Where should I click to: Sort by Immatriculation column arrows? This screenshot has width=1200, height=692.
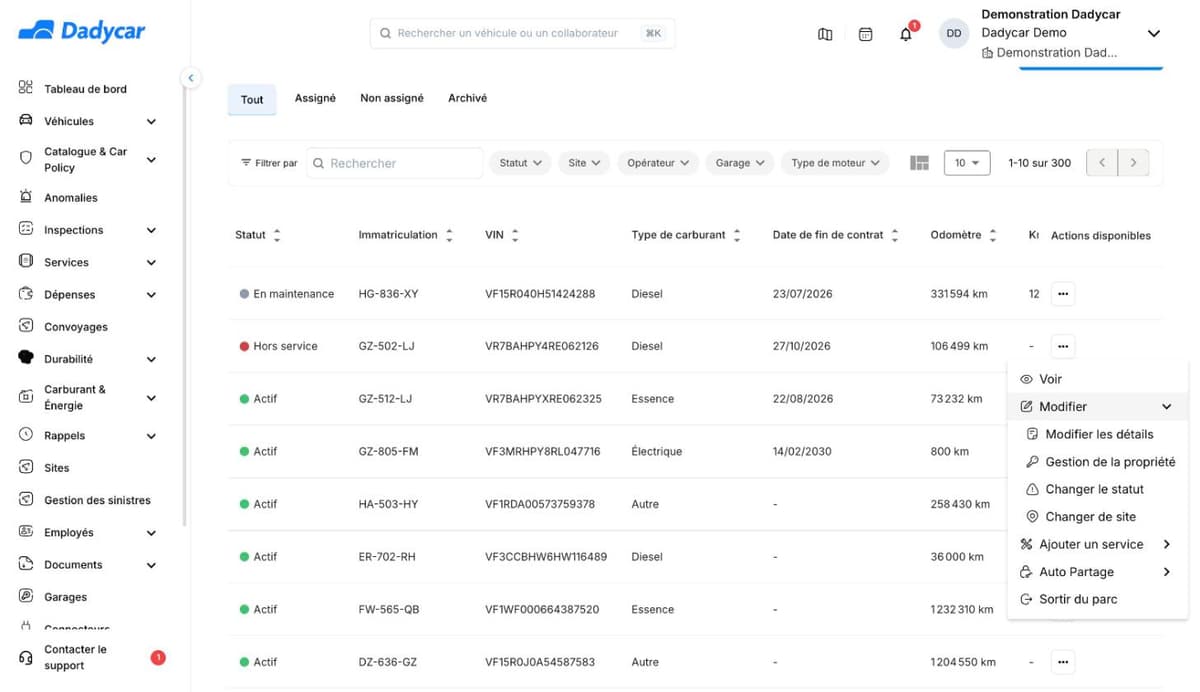coord(449,235)
